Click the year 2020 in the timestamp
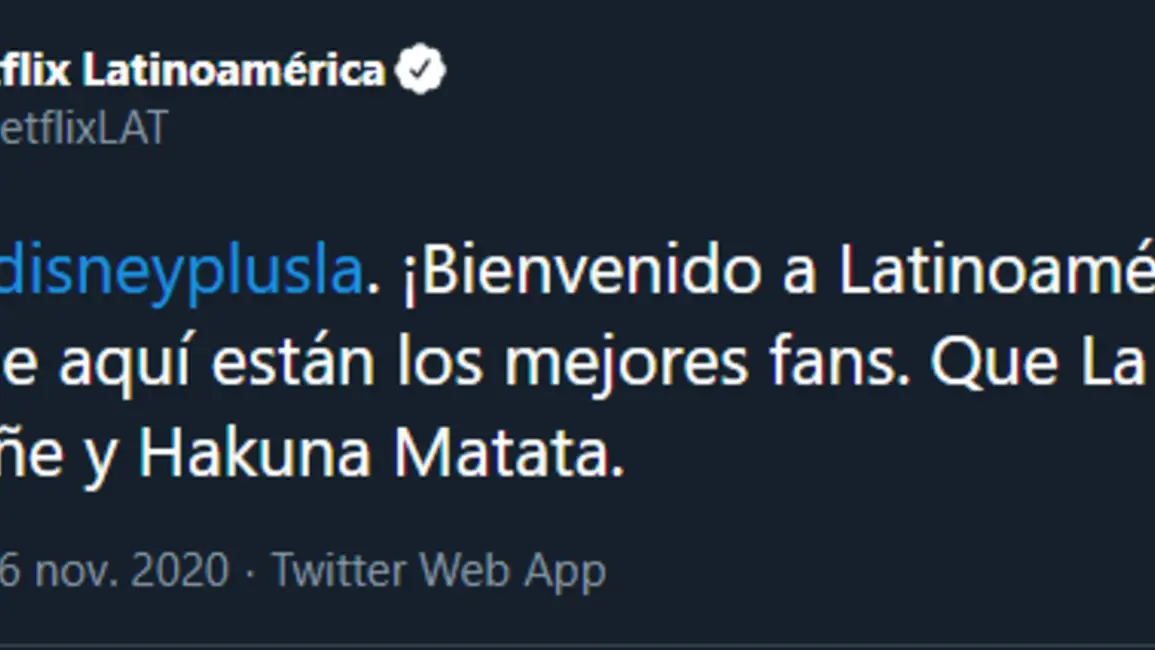The width and height of the screenshot is (1155, 650). pyautogui.click(x=180, y=570)
